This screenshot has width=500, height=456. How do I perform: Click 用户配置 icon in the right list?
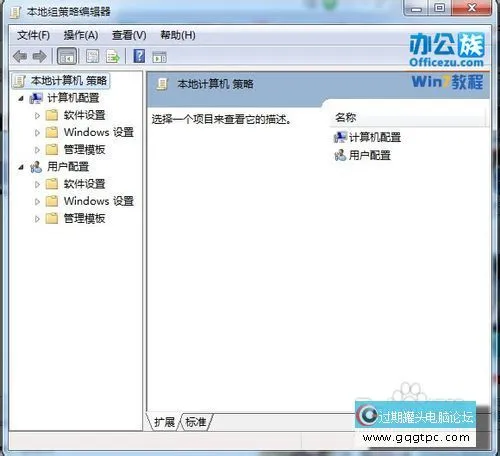[x=340, y=155]
